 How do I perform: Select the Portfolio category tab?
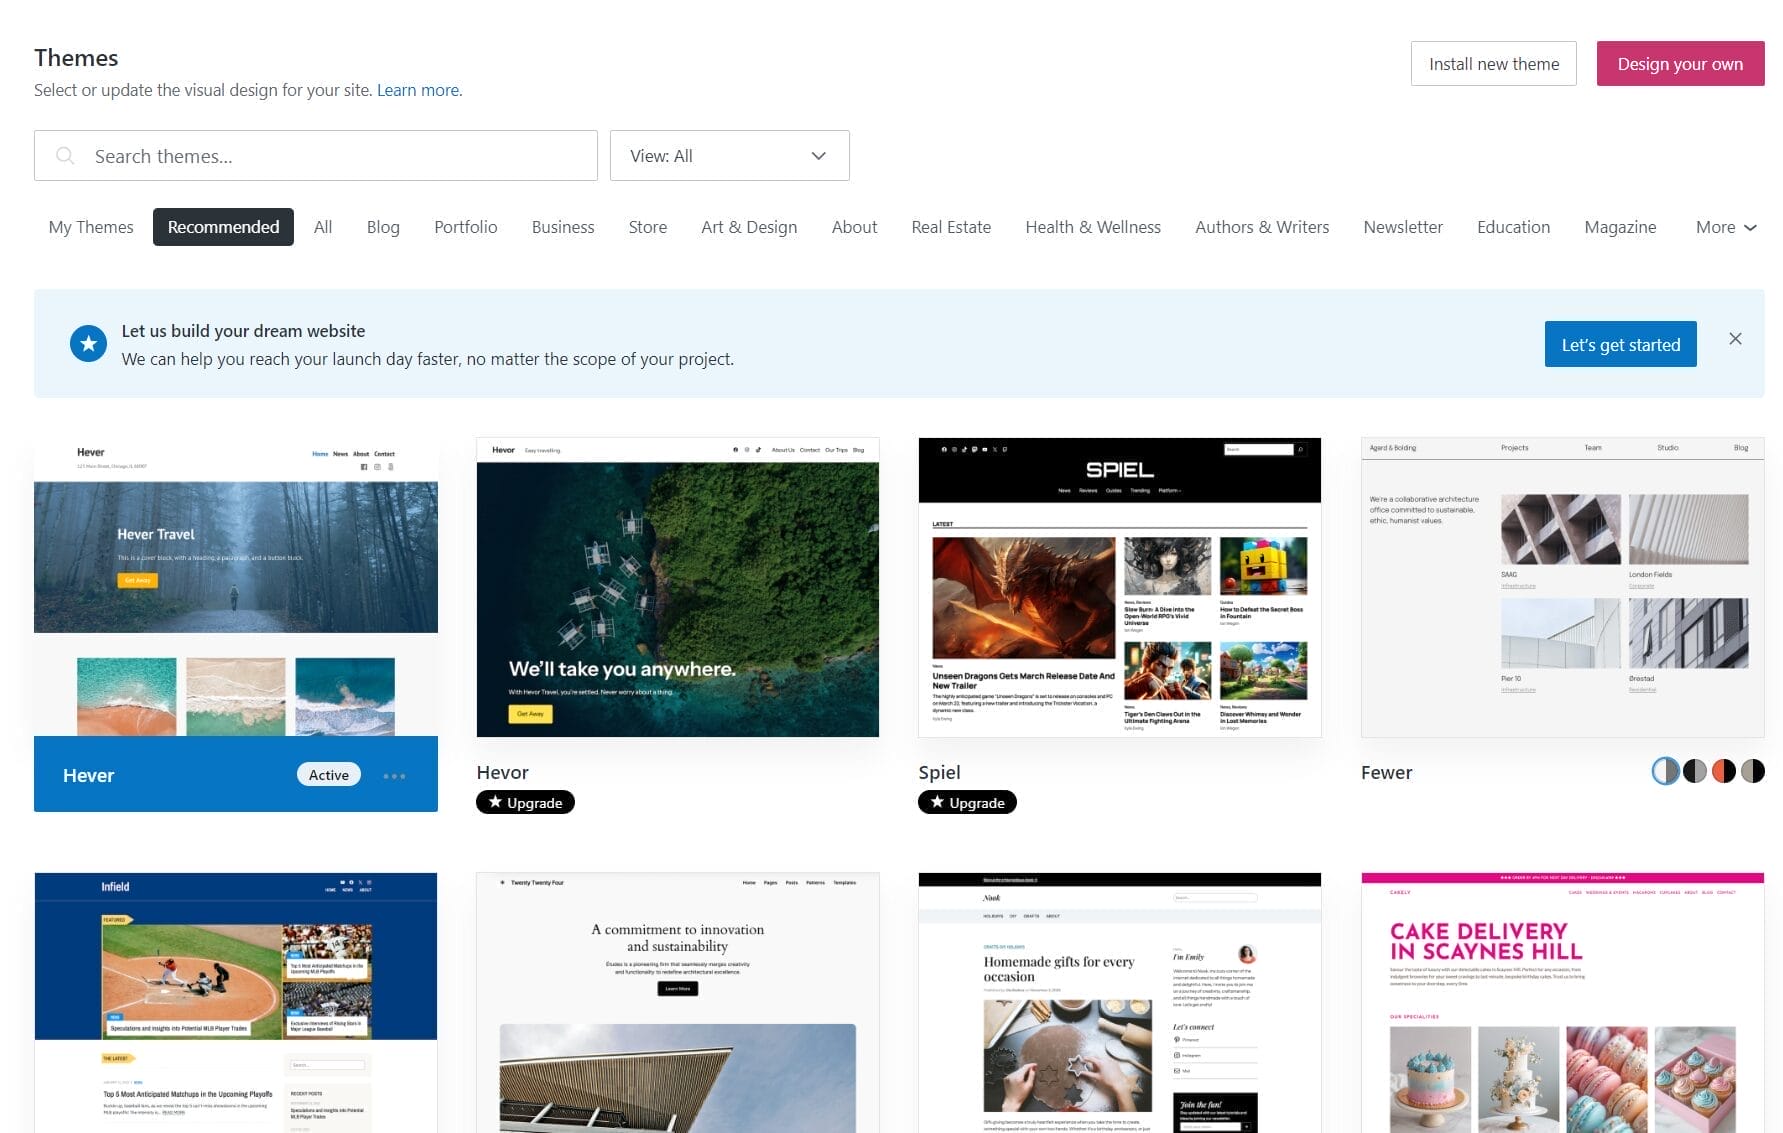[x=465, y=227]
